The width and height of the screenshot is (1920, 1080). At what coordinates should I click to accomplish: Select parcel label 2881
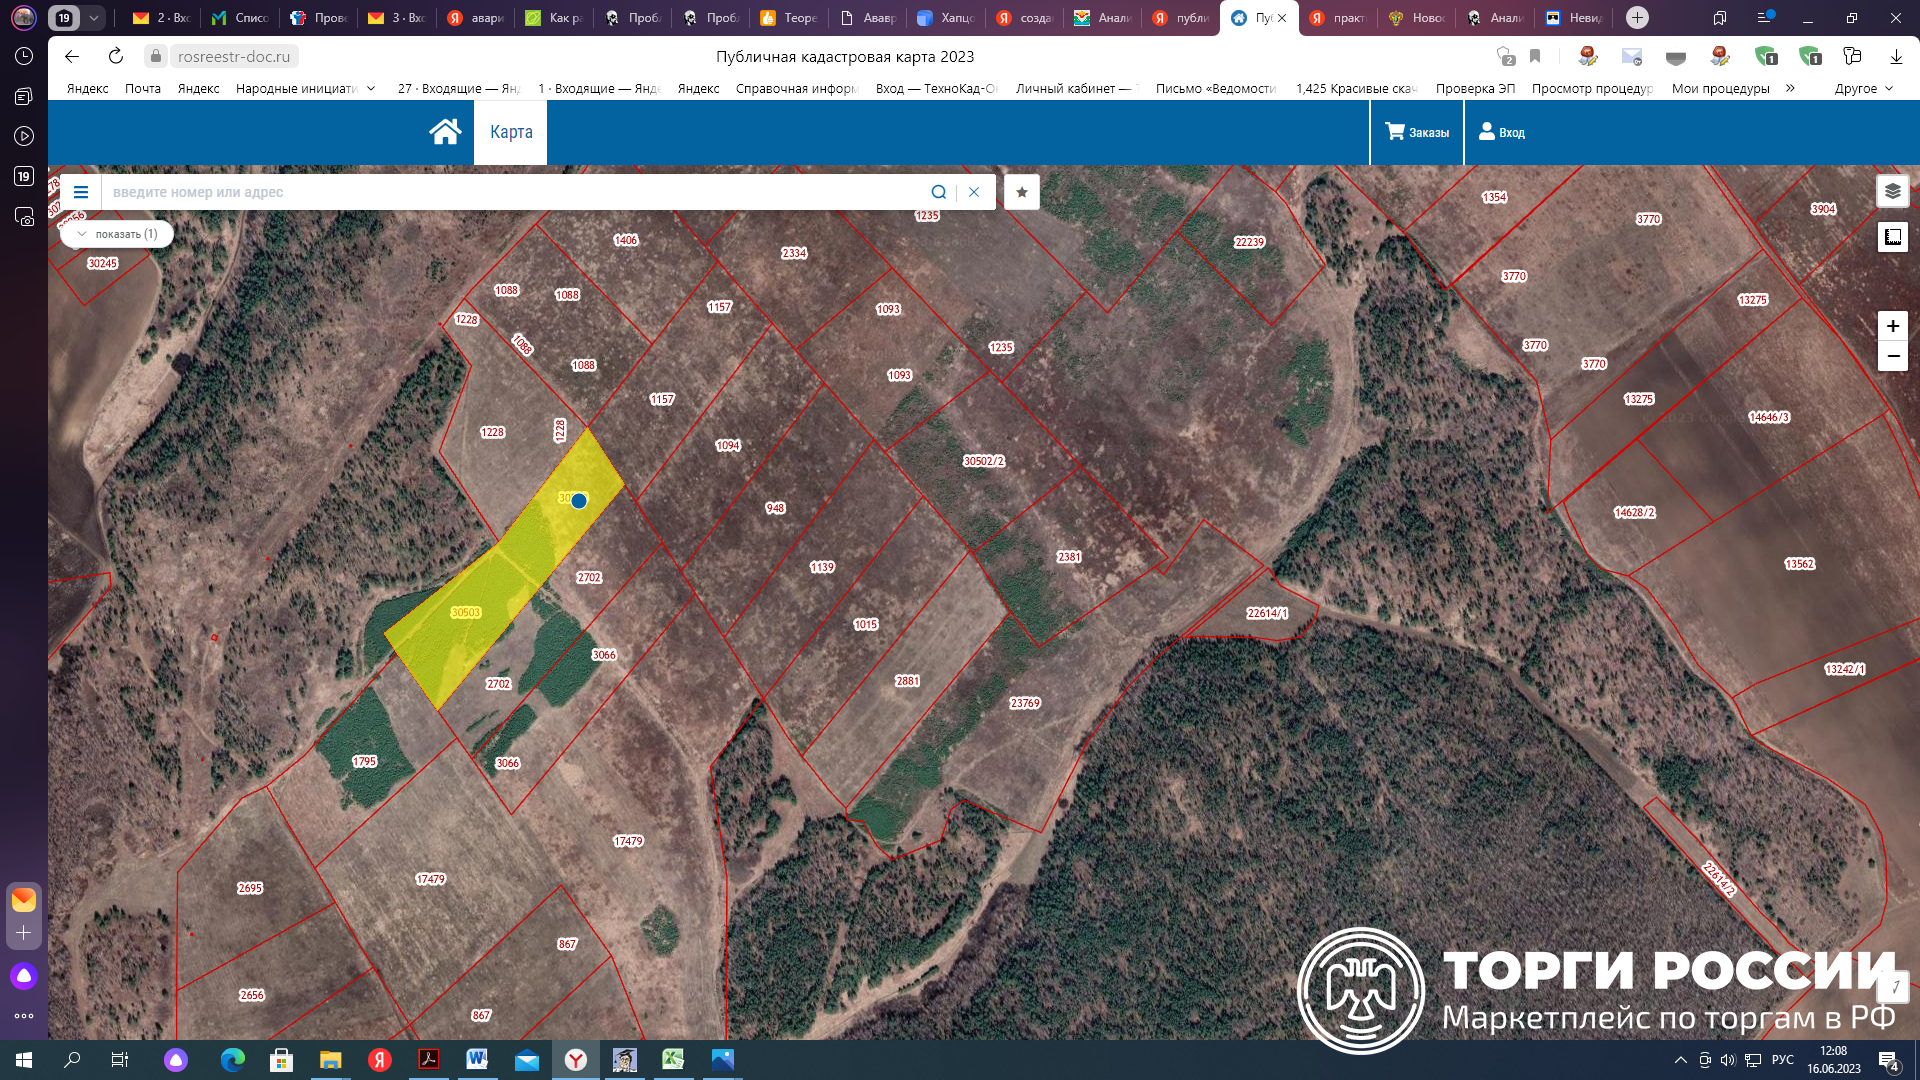pyautogui.click(x=907, y=681)
